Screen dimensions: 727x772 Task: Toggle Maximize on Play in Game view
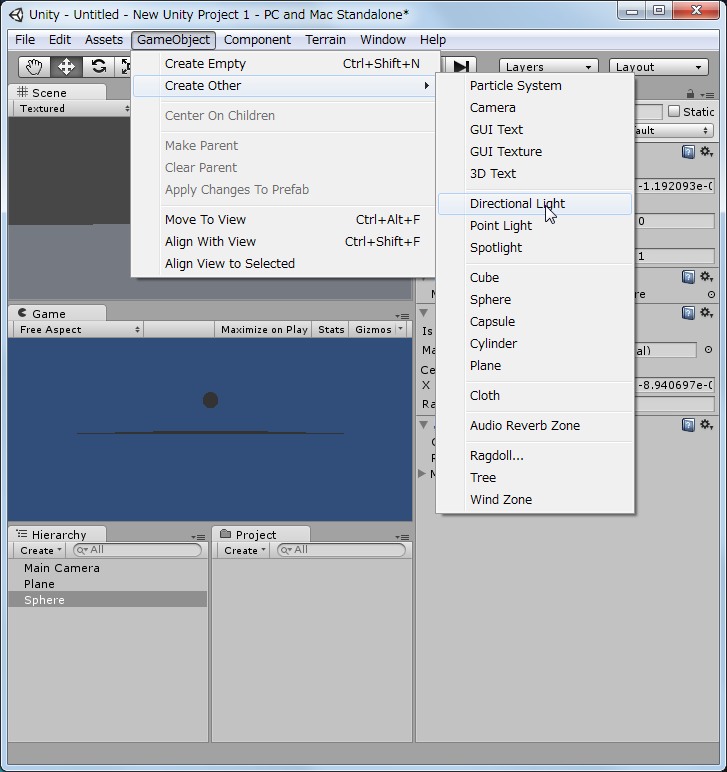coord(264,329)
